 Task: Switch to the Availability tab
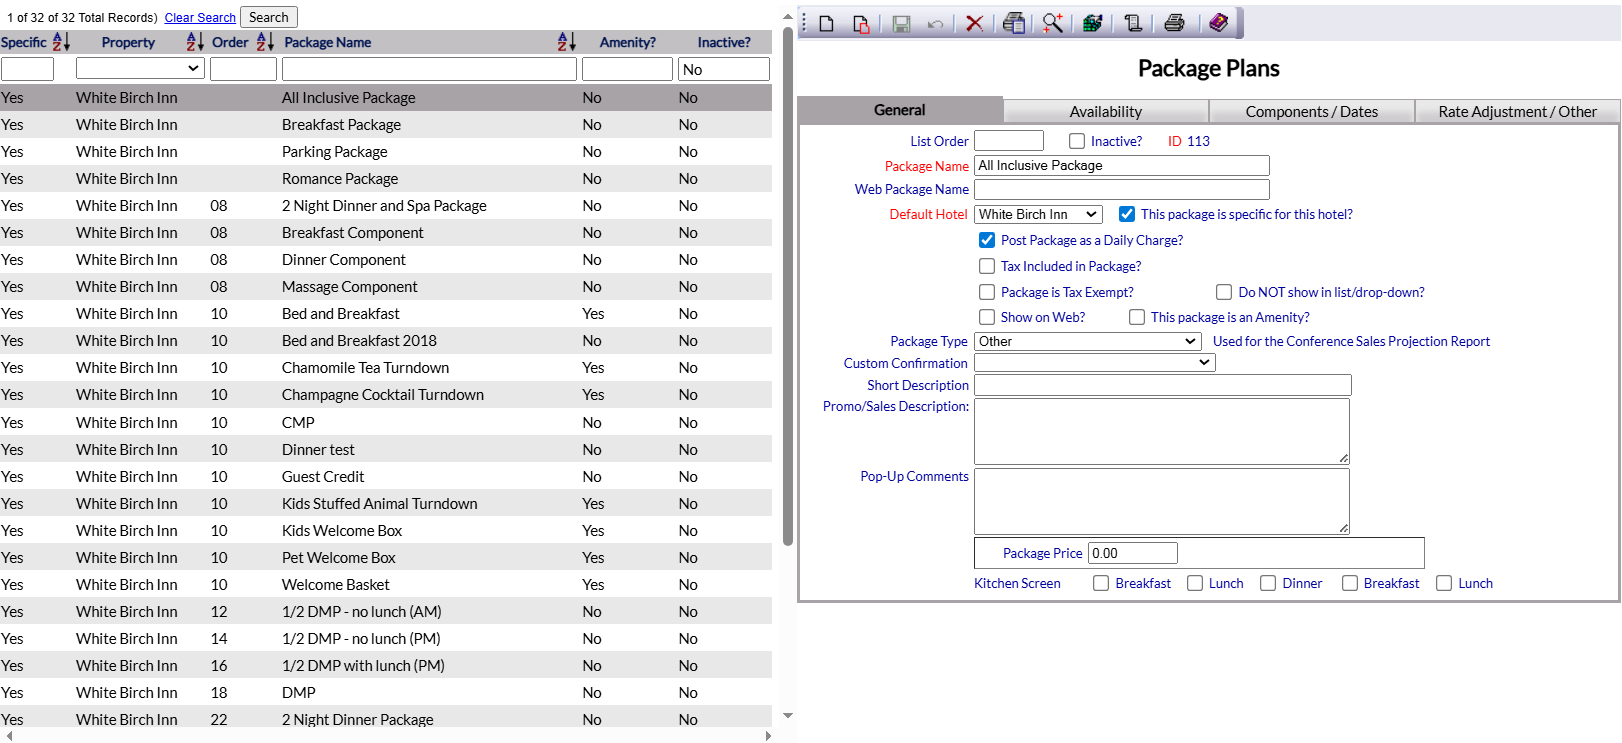1105,111
